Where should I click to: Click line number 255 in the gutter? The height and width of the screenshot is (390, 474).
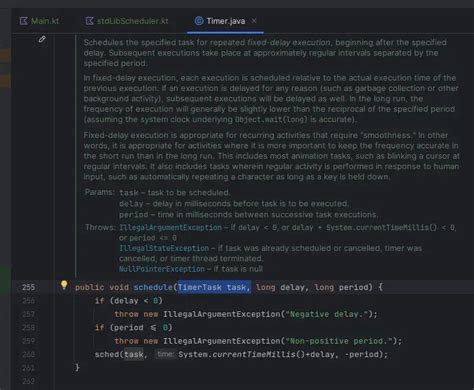coord(28,287)
